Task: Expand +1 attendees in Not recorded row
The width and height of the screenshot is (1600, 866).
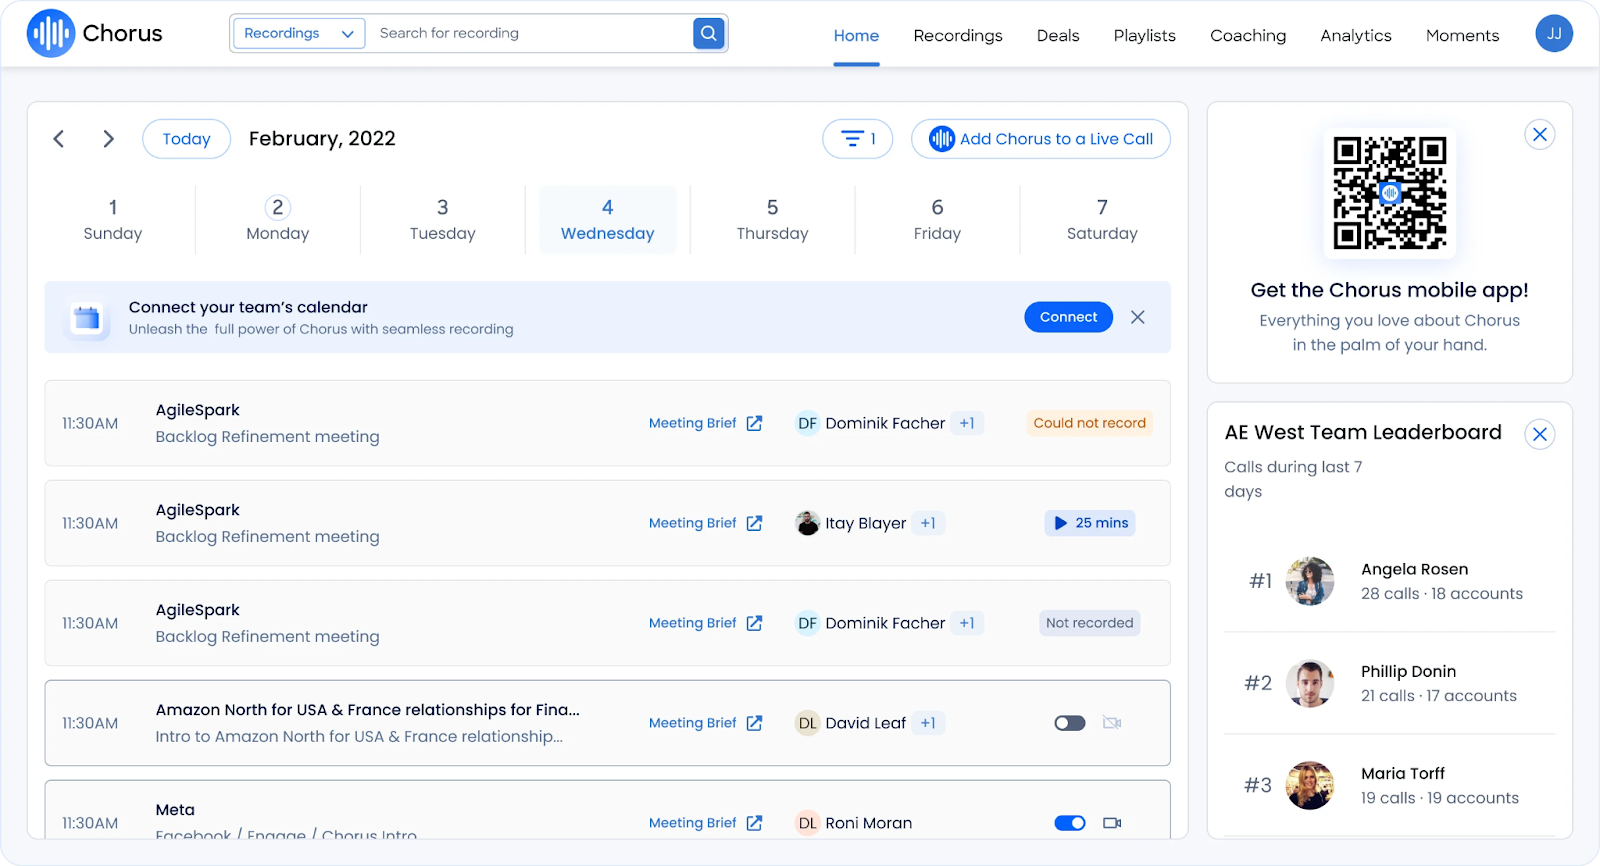Action: 967,623
